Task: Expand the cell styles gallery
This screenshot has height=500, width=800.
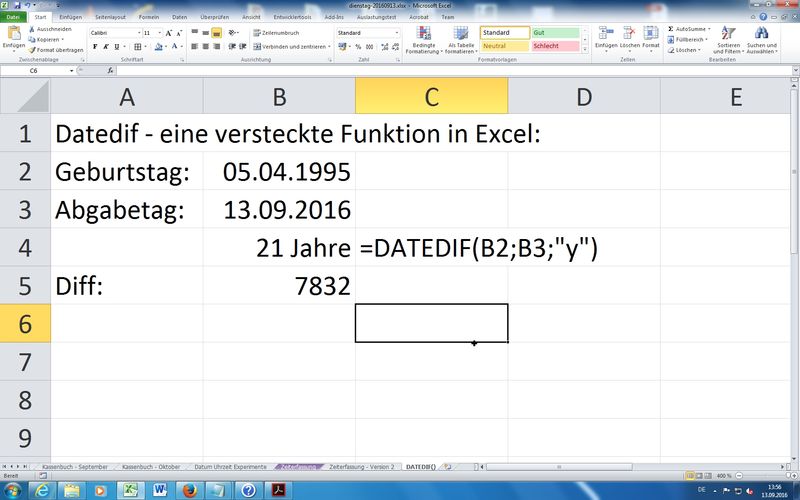Action: click(x=585, y=49)
